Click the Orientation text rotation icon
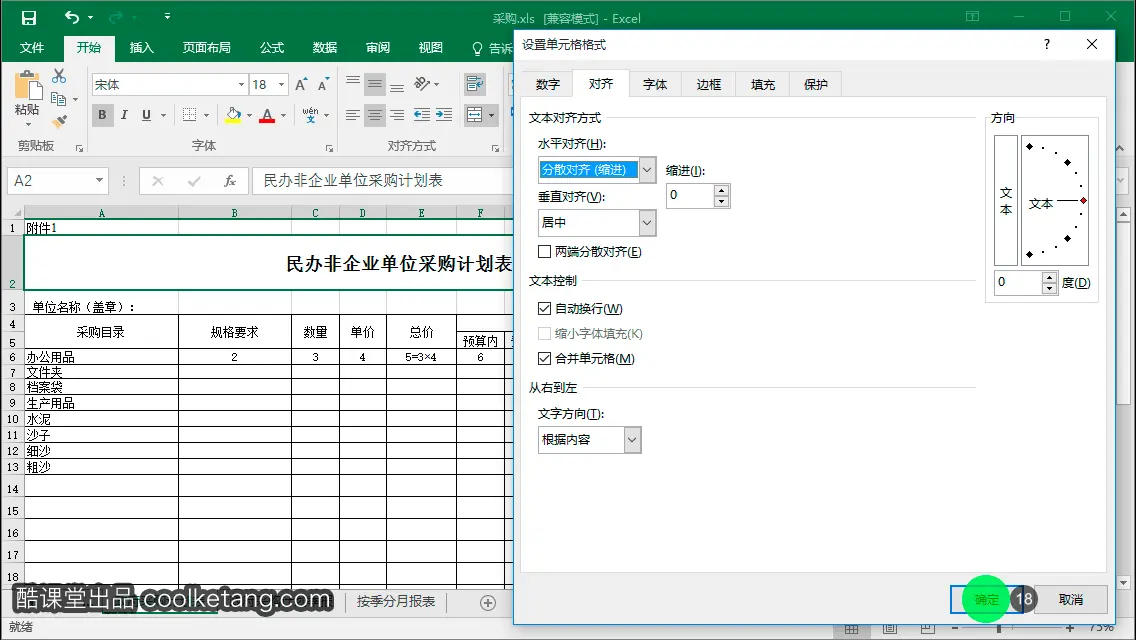This screenshot has height=640, width=1136. pos(423,84)
